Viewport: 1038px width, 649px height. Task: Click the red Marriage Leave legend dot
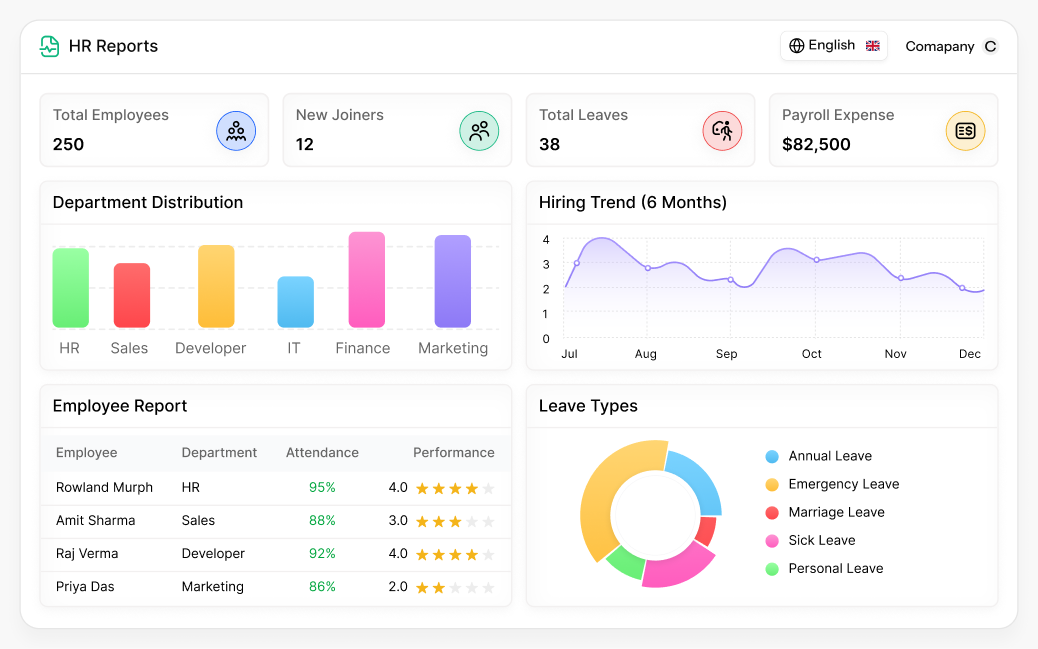pos(772,513)
